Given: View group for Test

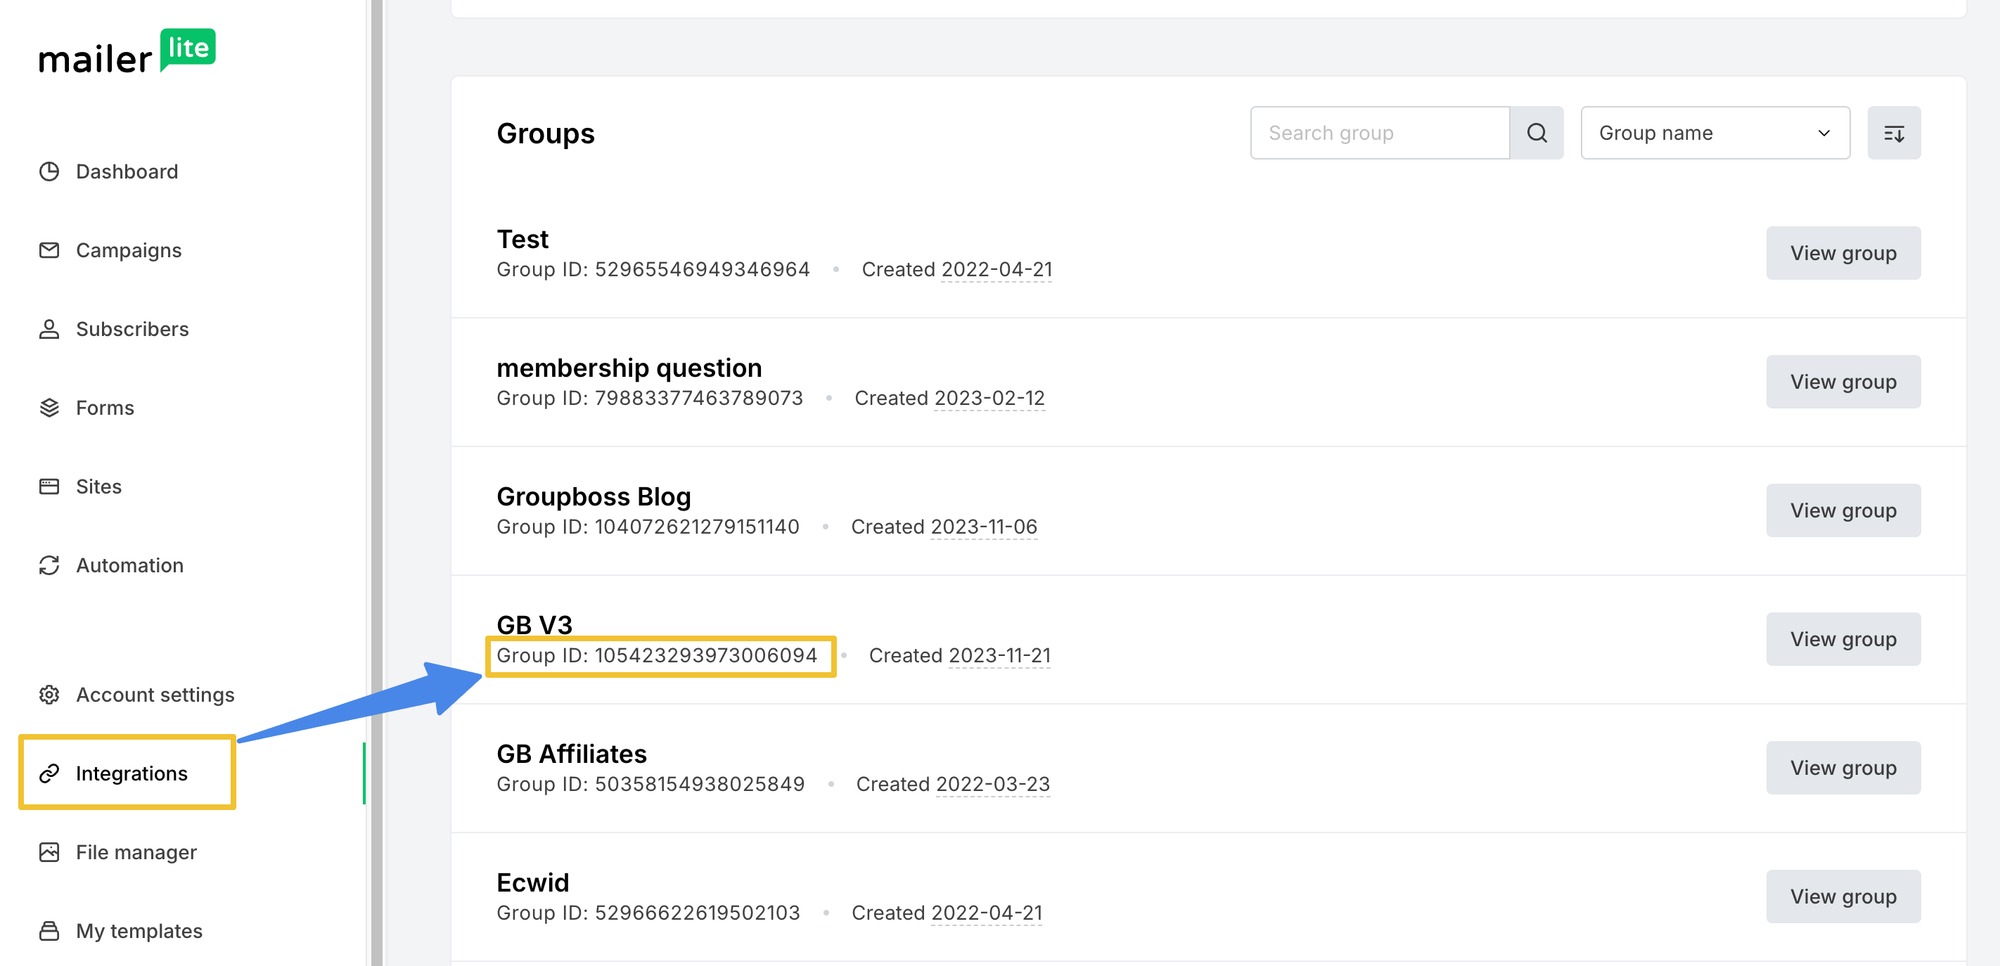Looking at the screenshot, I should [x=1843, y=253].
